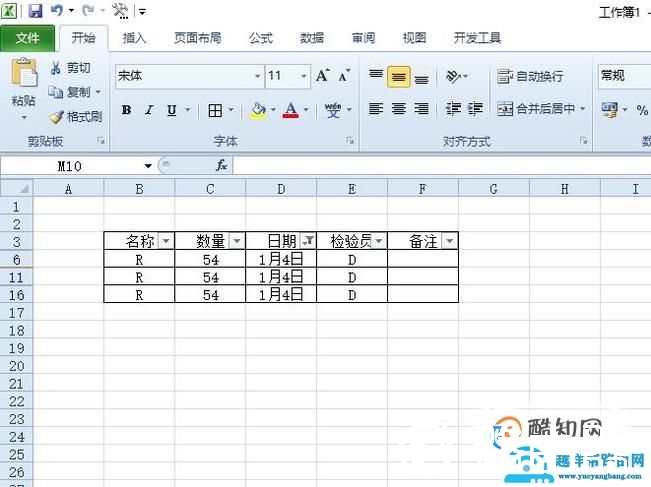Viewport: 651px width, 487px height.
Task: Open the 名称 column filter dropdown
Action: pos(166,241)
